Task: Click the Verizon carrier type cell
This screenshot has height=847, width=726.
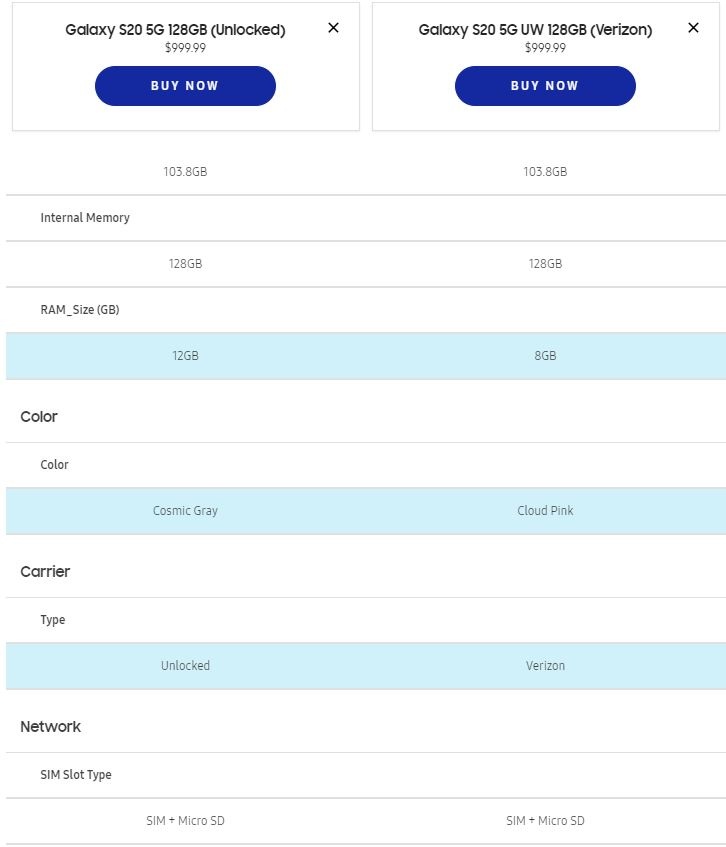Action: pos(545,666)
